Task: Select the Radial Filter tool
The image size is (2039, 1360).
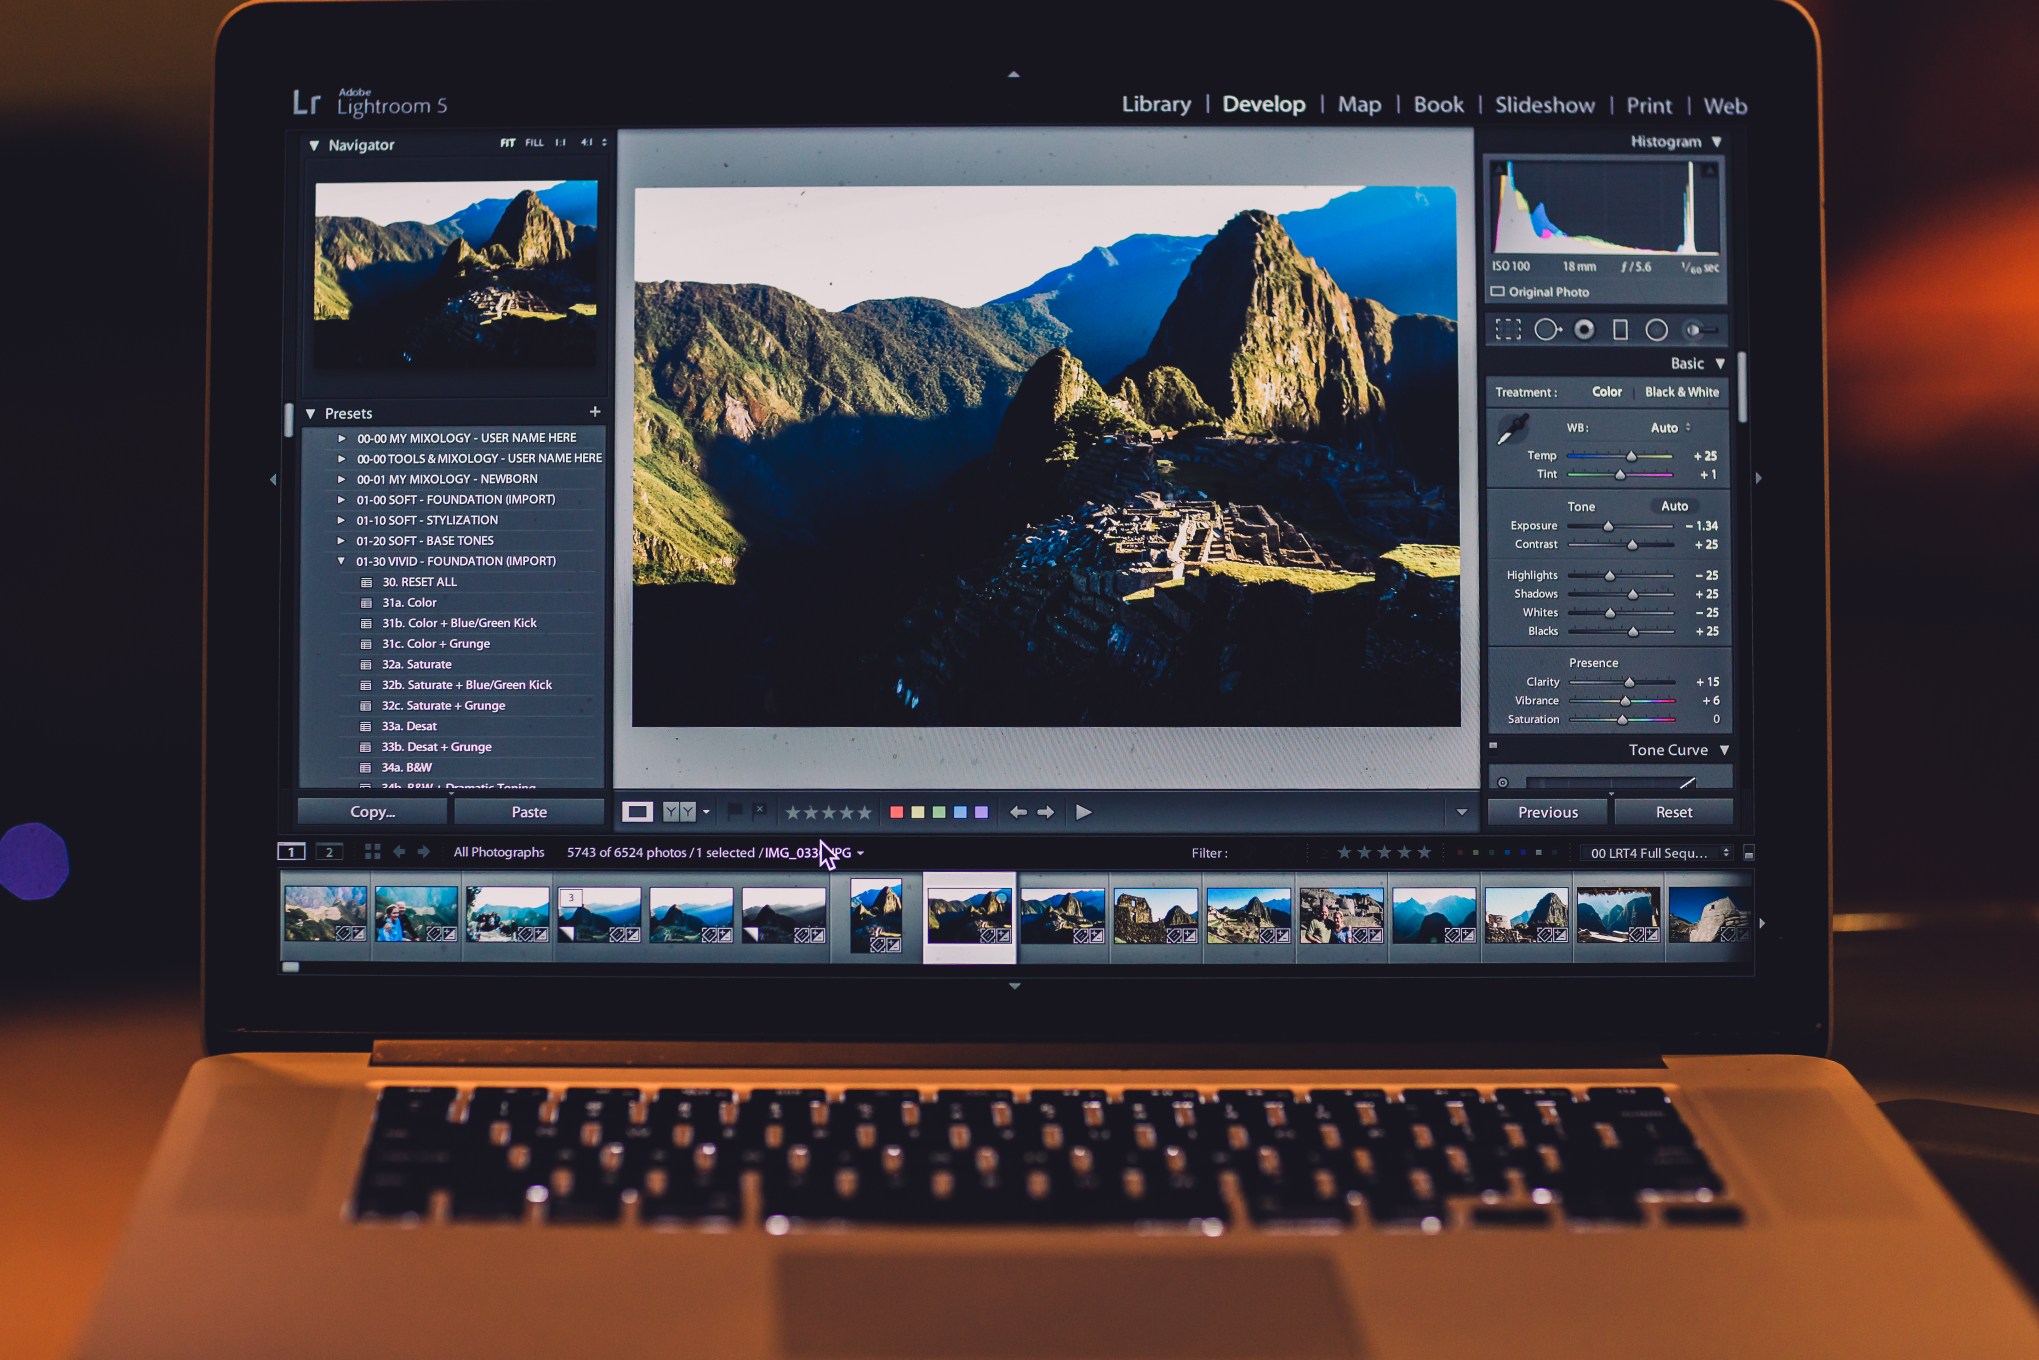Action: point(1656,330)
